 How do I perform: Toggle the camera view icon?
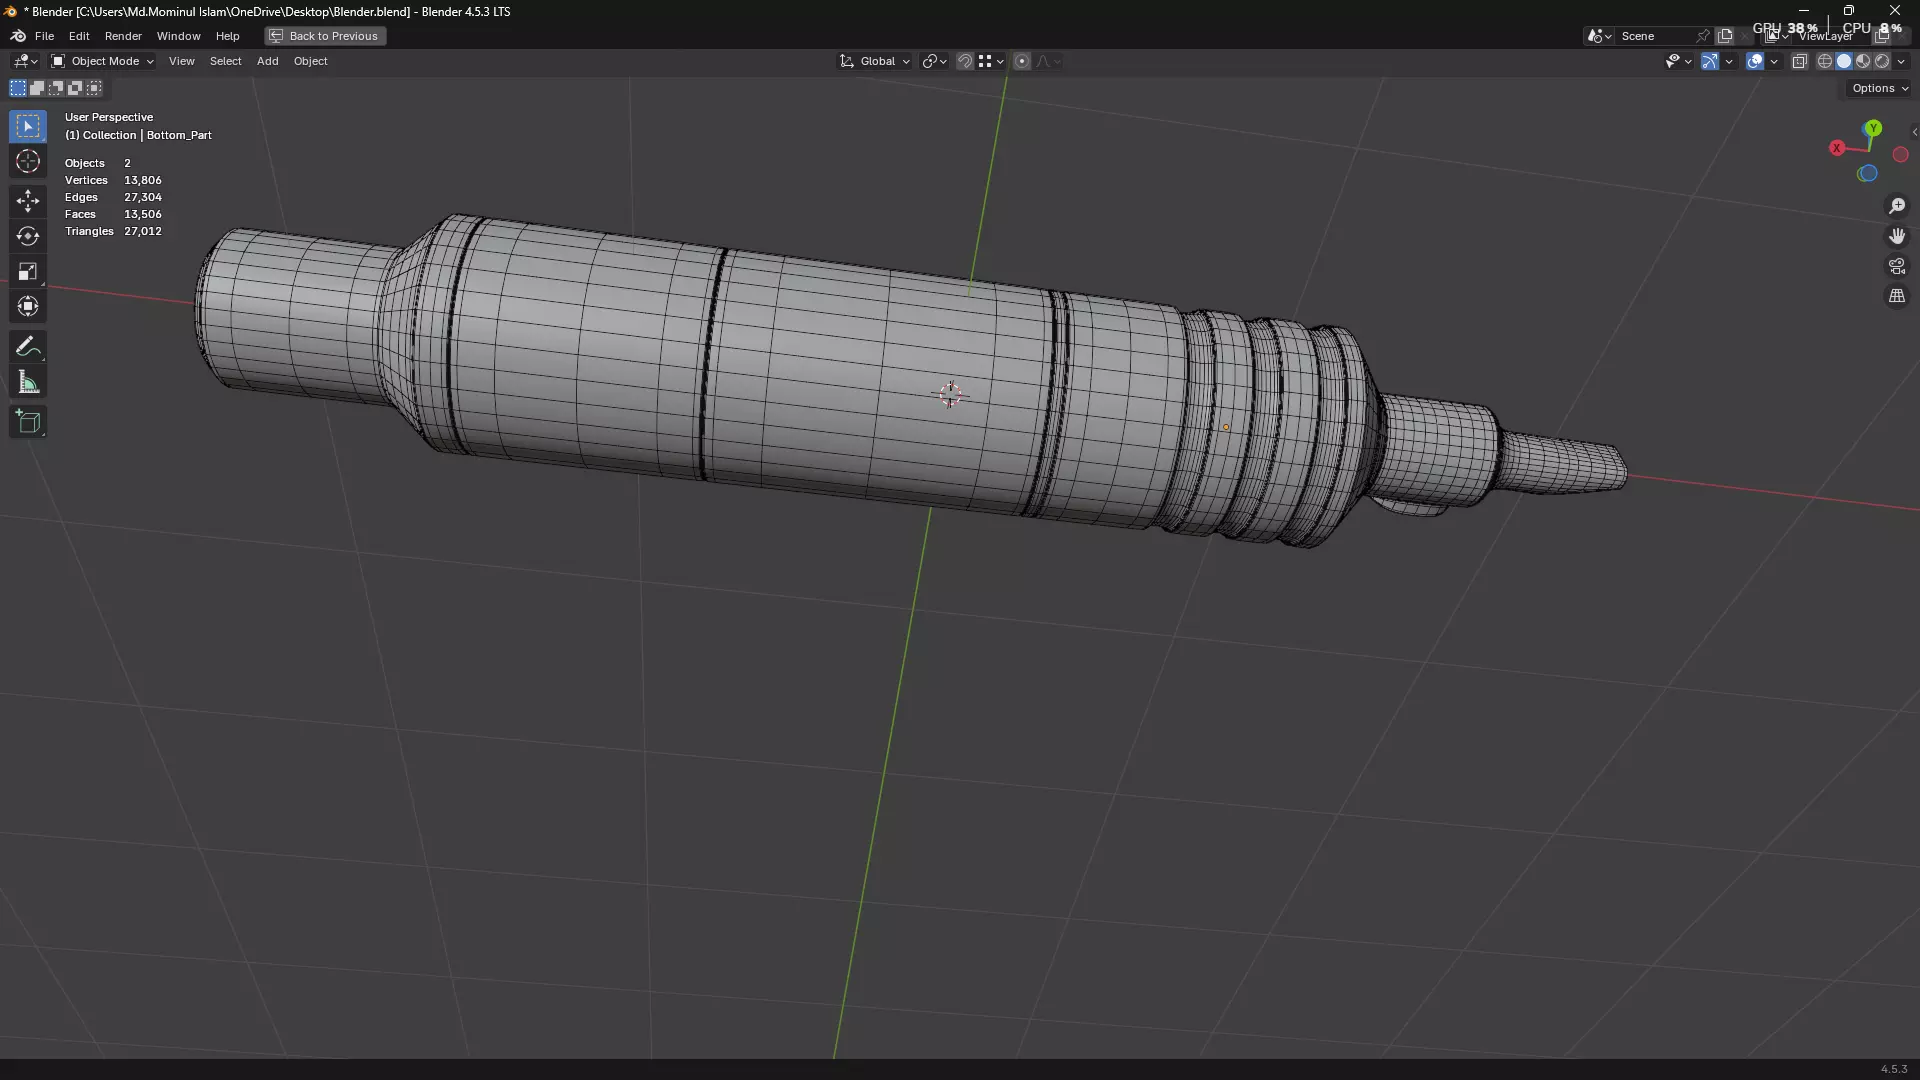1897,266
